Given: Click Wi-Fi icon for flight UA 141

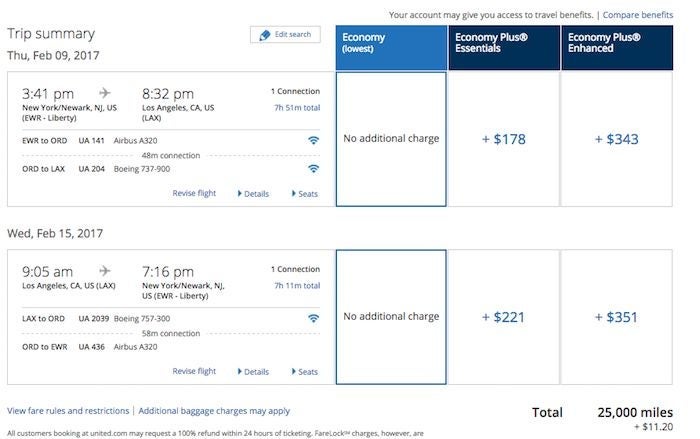Looking at the screenshot, I should tap(313, 141).
